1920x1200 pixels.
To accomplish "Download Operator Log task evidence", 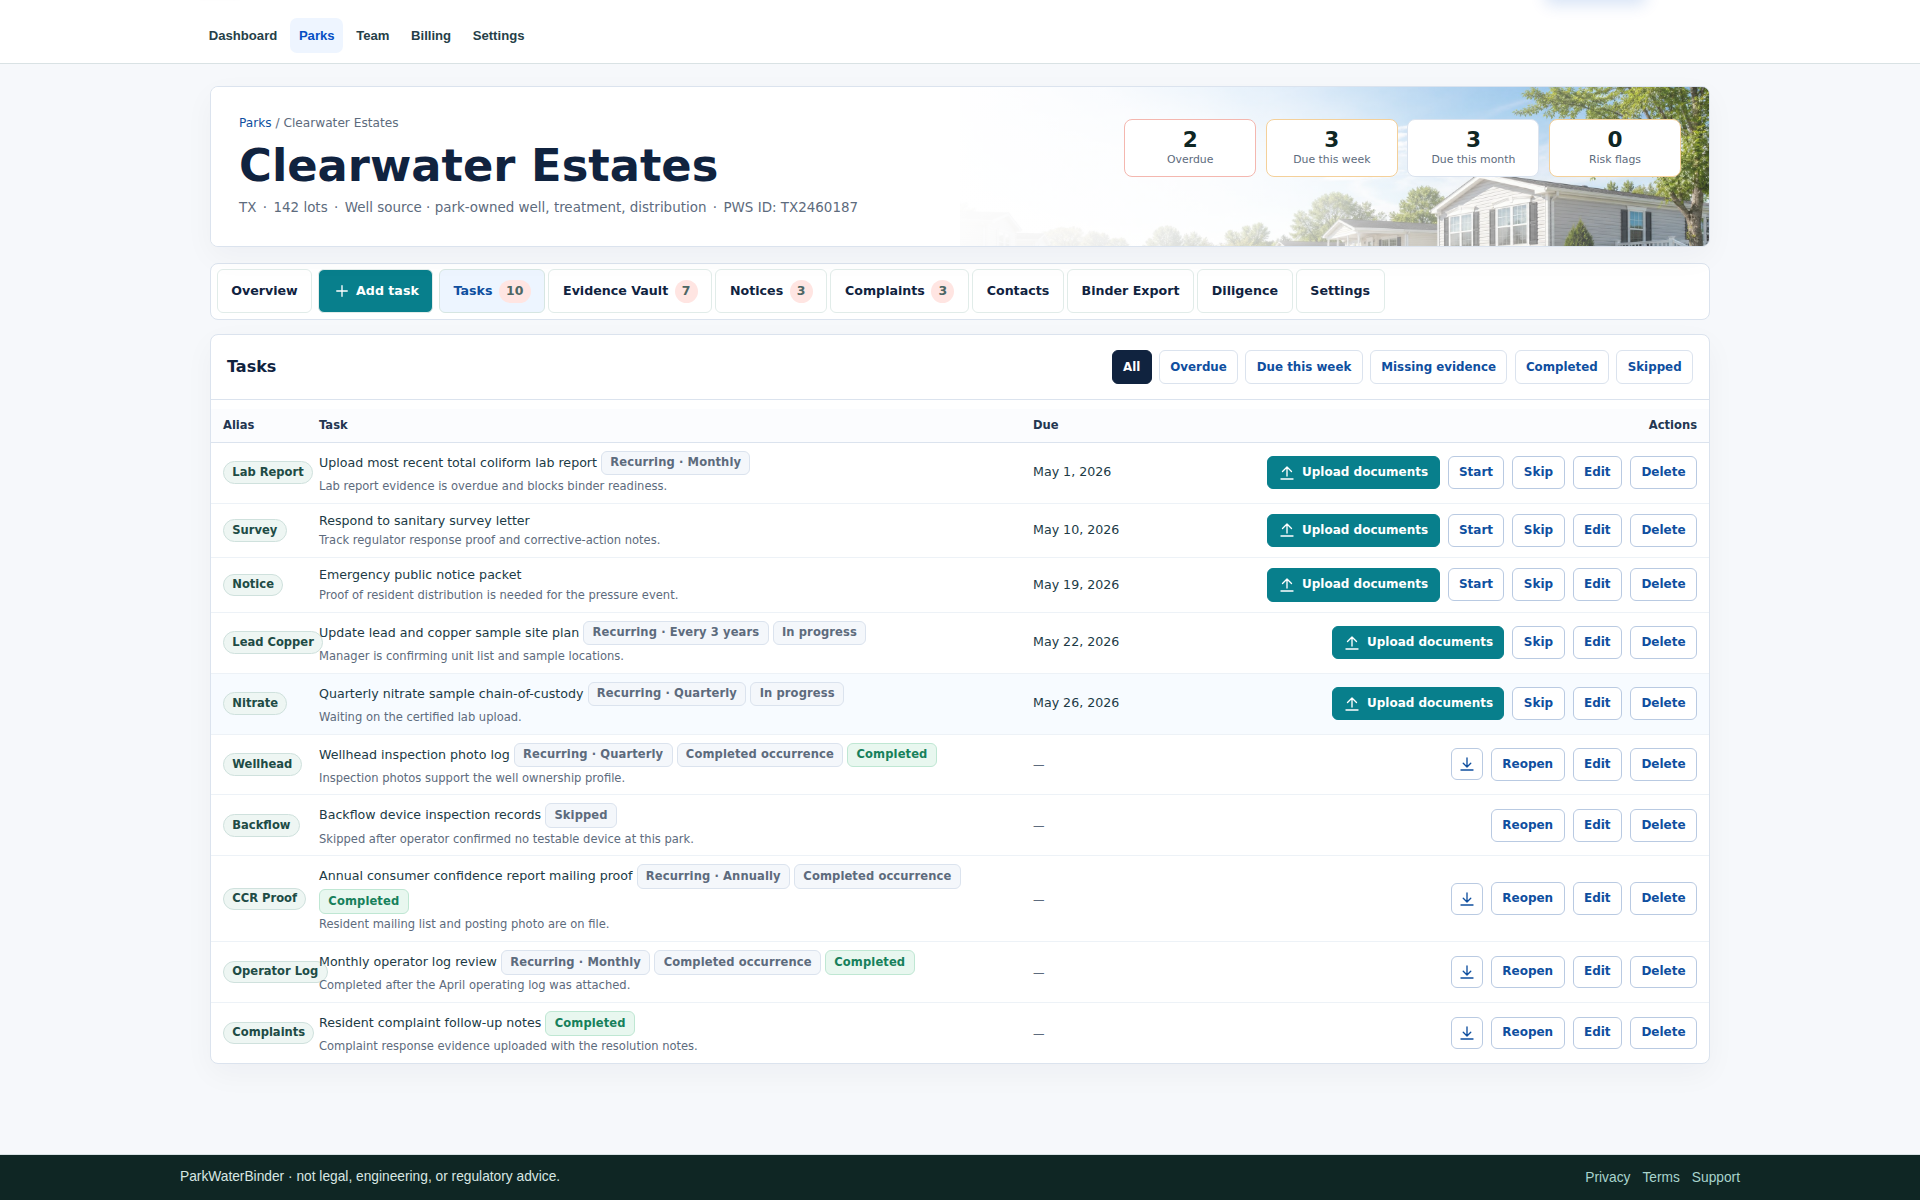I will click(1466, 971).
